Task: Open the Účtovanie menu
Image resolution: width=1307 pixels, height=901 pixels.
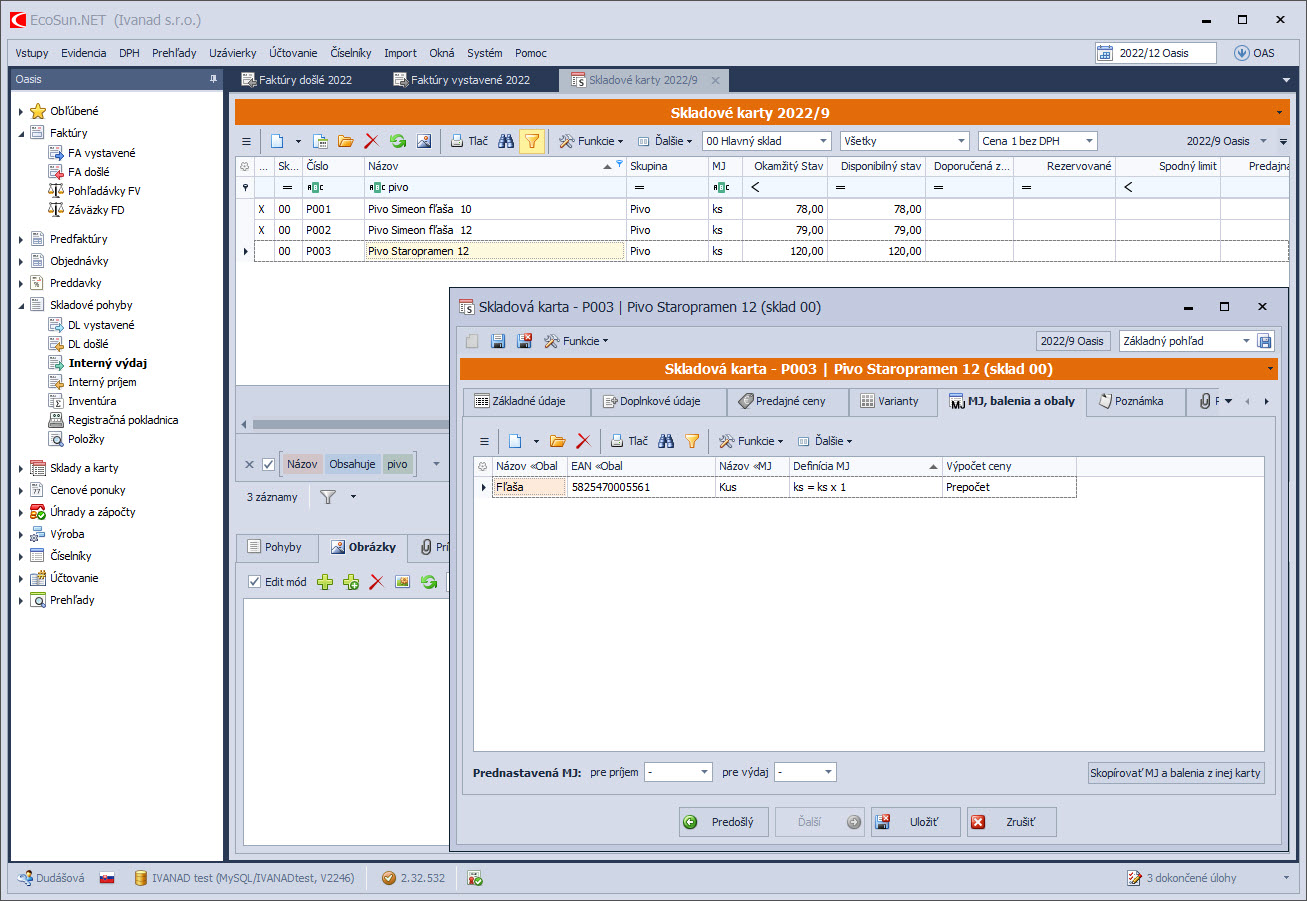Action: [293, 53]
